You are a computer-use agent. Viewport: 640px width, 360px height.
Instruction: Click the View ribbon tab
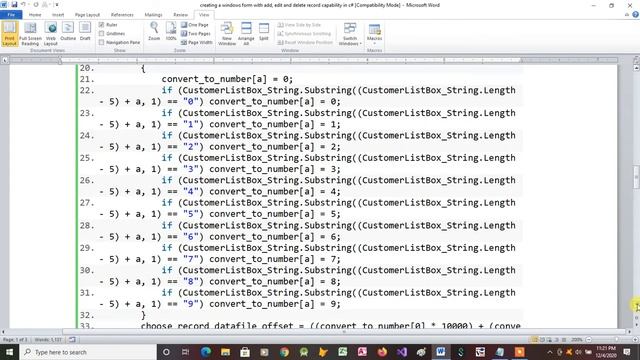point(204,15)
